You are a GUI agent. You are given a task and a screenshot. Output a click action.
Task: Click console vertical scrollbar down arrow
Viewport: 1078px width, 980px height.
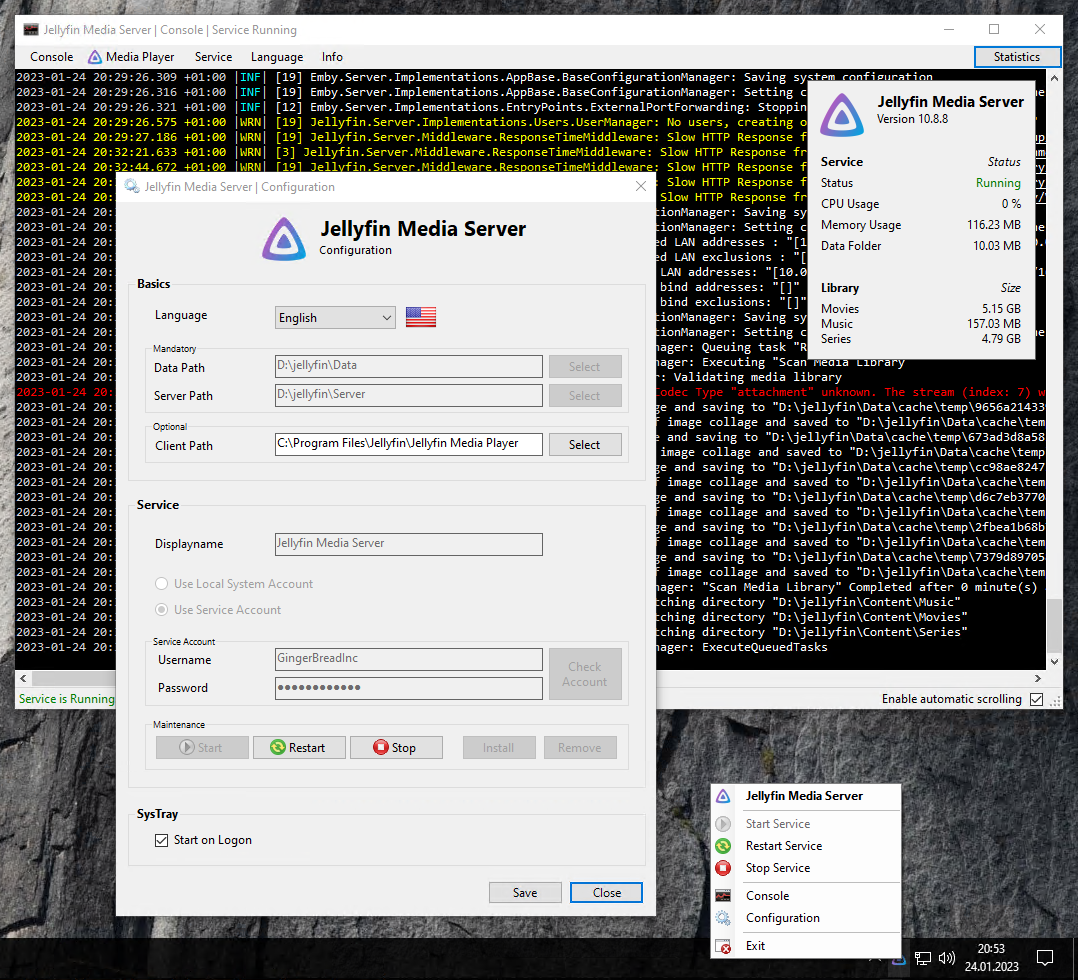coord(1054,662)
